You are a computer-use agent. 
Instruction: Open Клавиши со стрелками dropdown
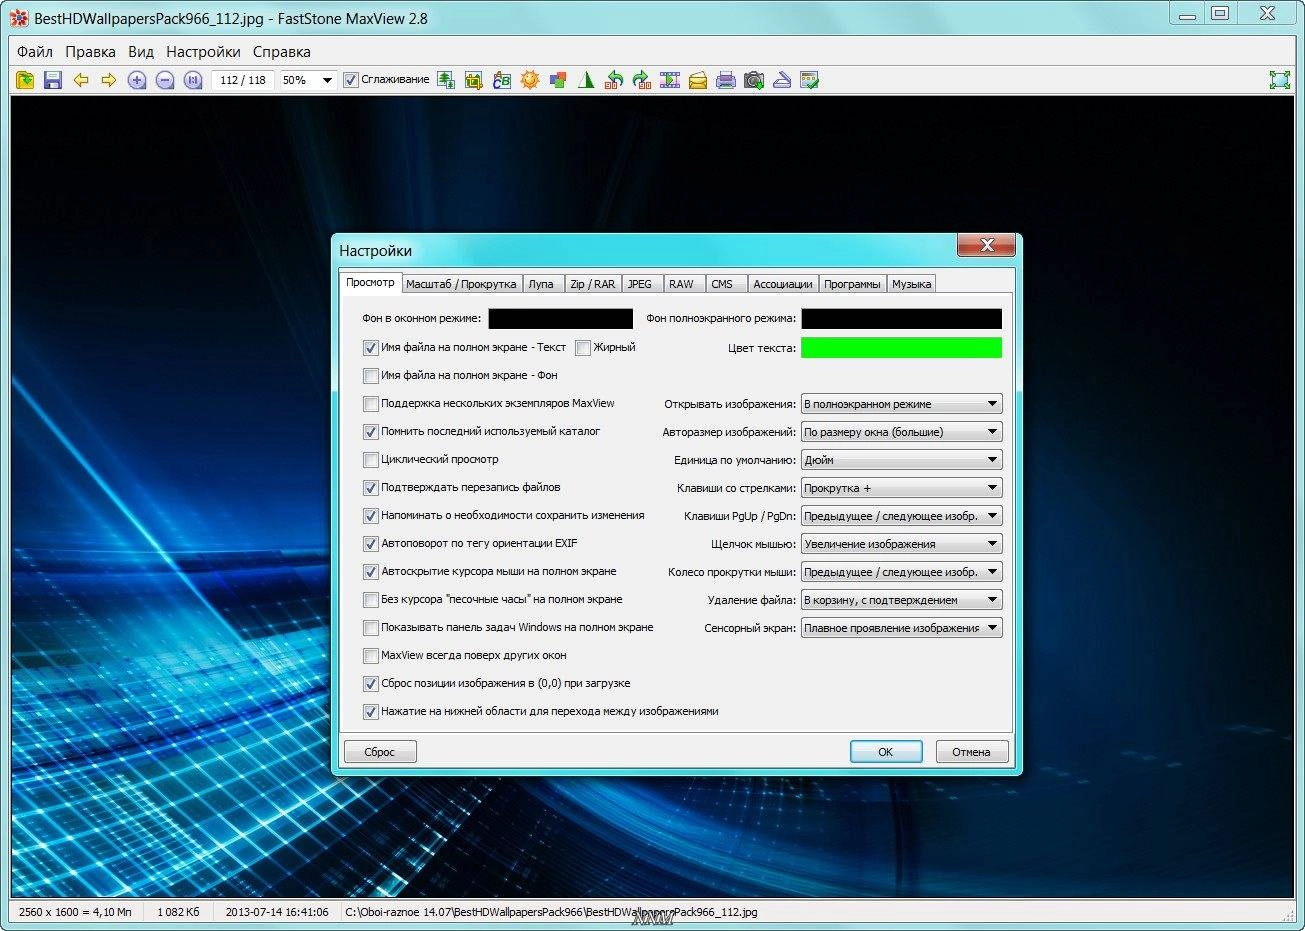[901, 488]
